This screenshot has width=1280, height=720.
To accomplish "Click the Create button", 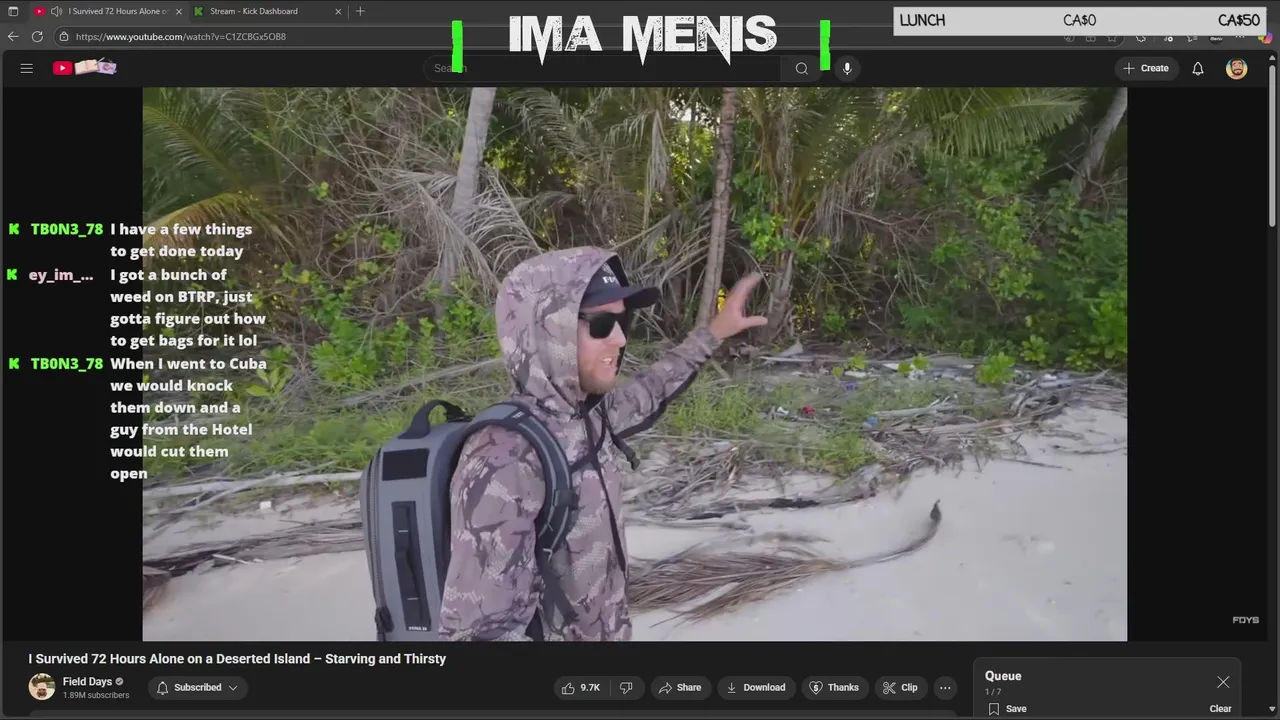I will click(1146, 68).
